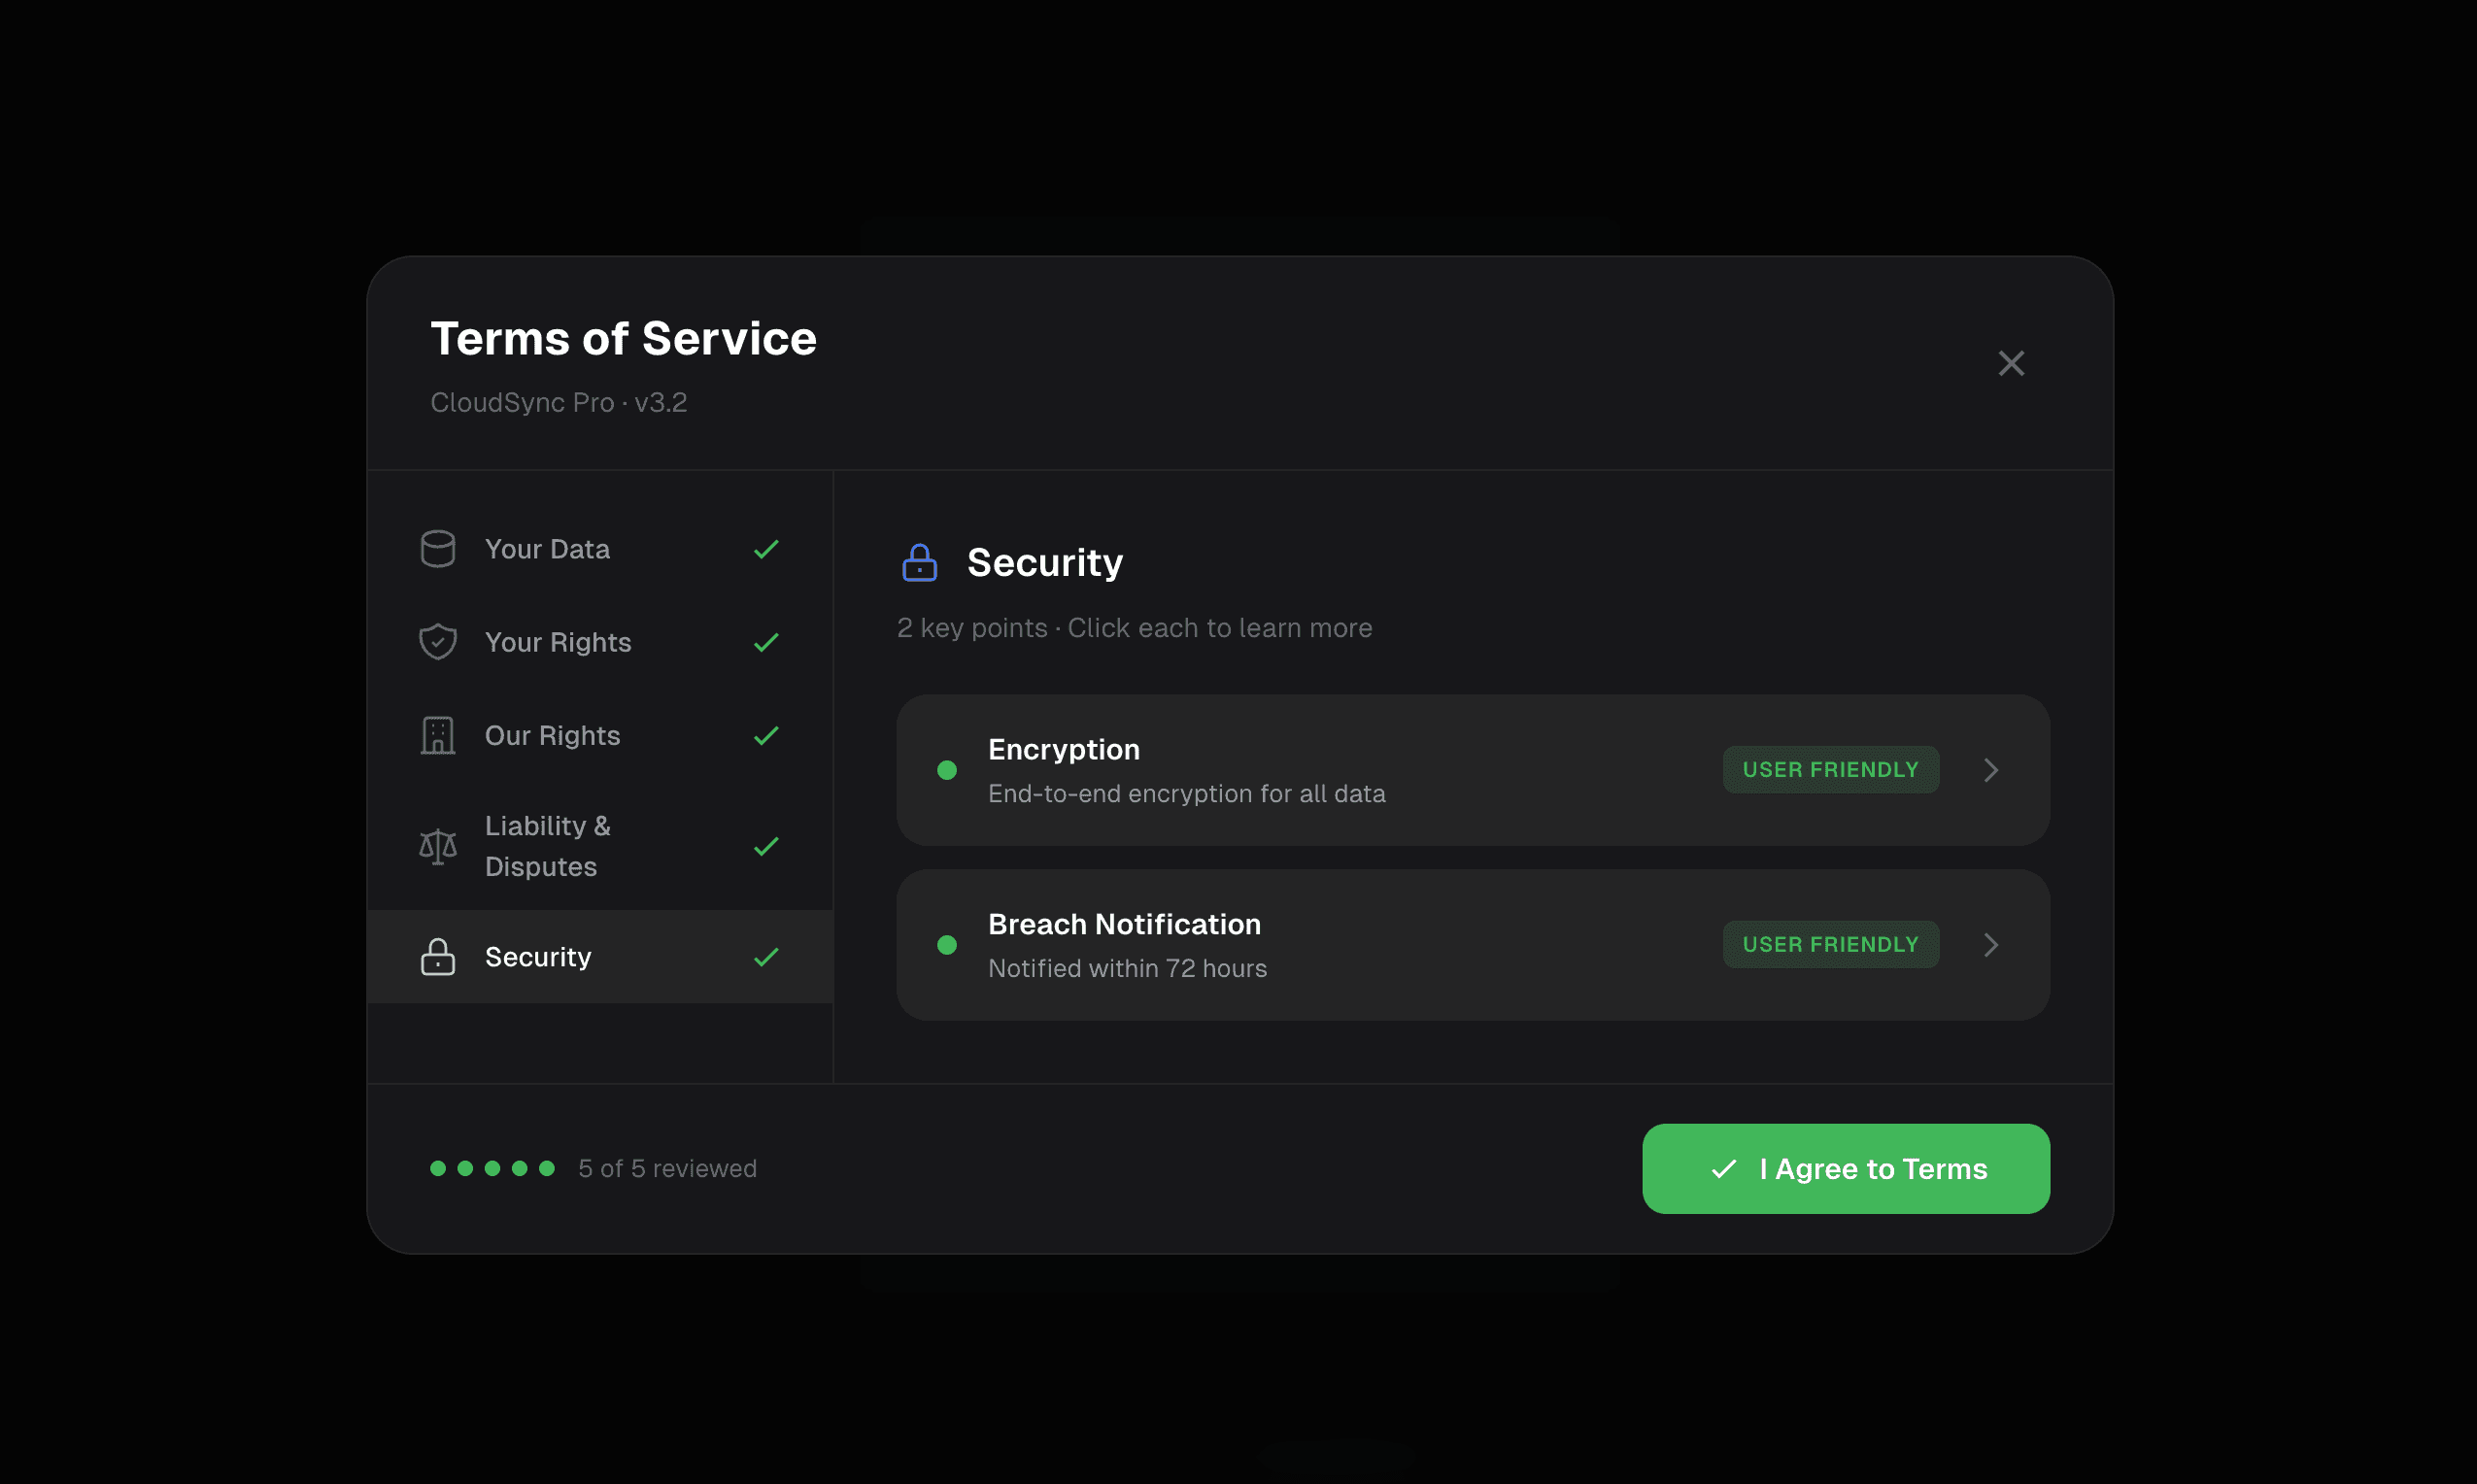
Task: Close the Terms of Service dialog
Action: [2011, 363]
